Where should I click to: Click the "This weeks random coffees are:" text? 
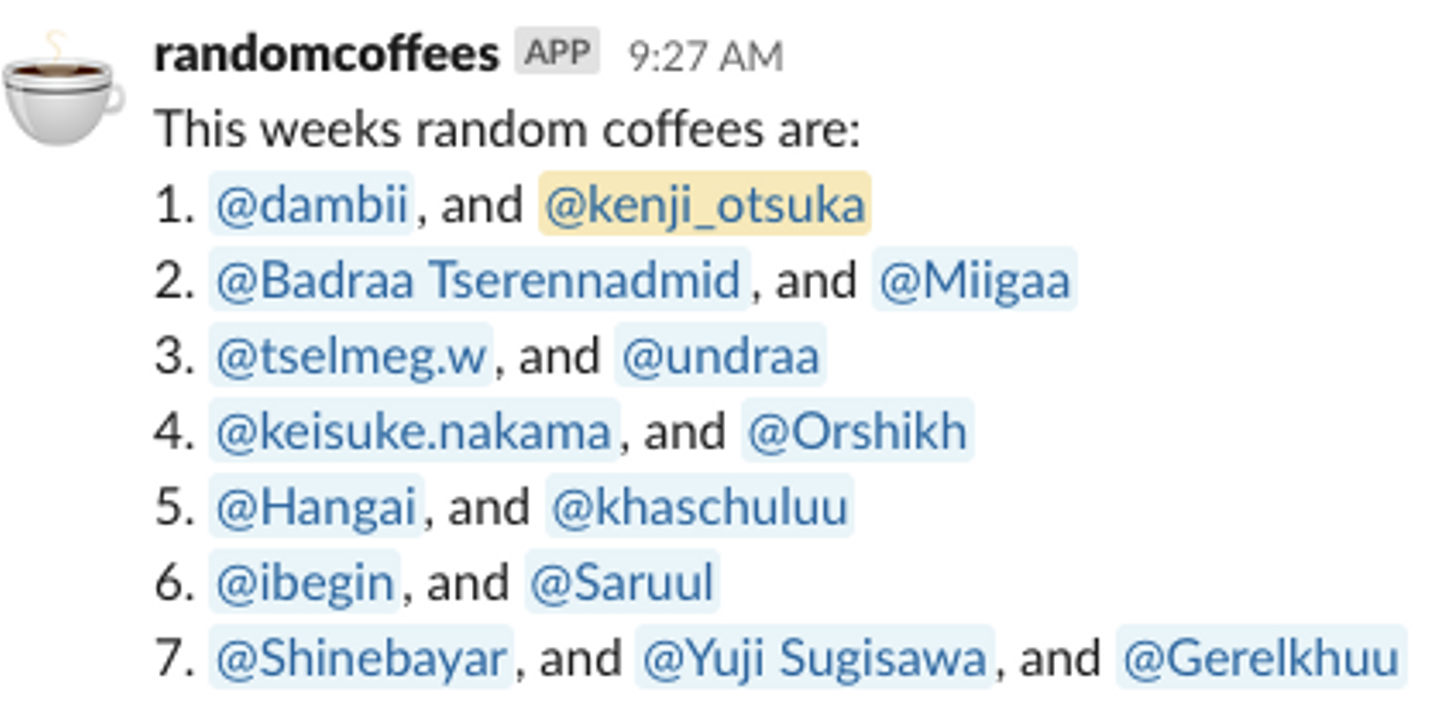(507, 130)
